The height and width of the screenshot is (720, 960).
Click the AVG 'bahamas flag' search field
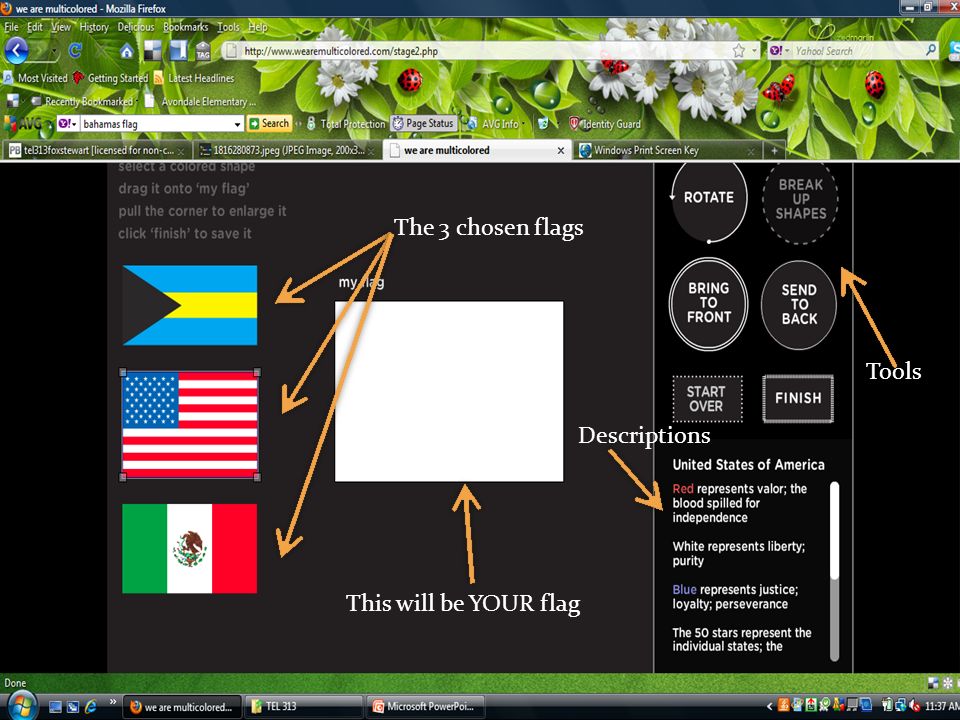tap(156, 124)
